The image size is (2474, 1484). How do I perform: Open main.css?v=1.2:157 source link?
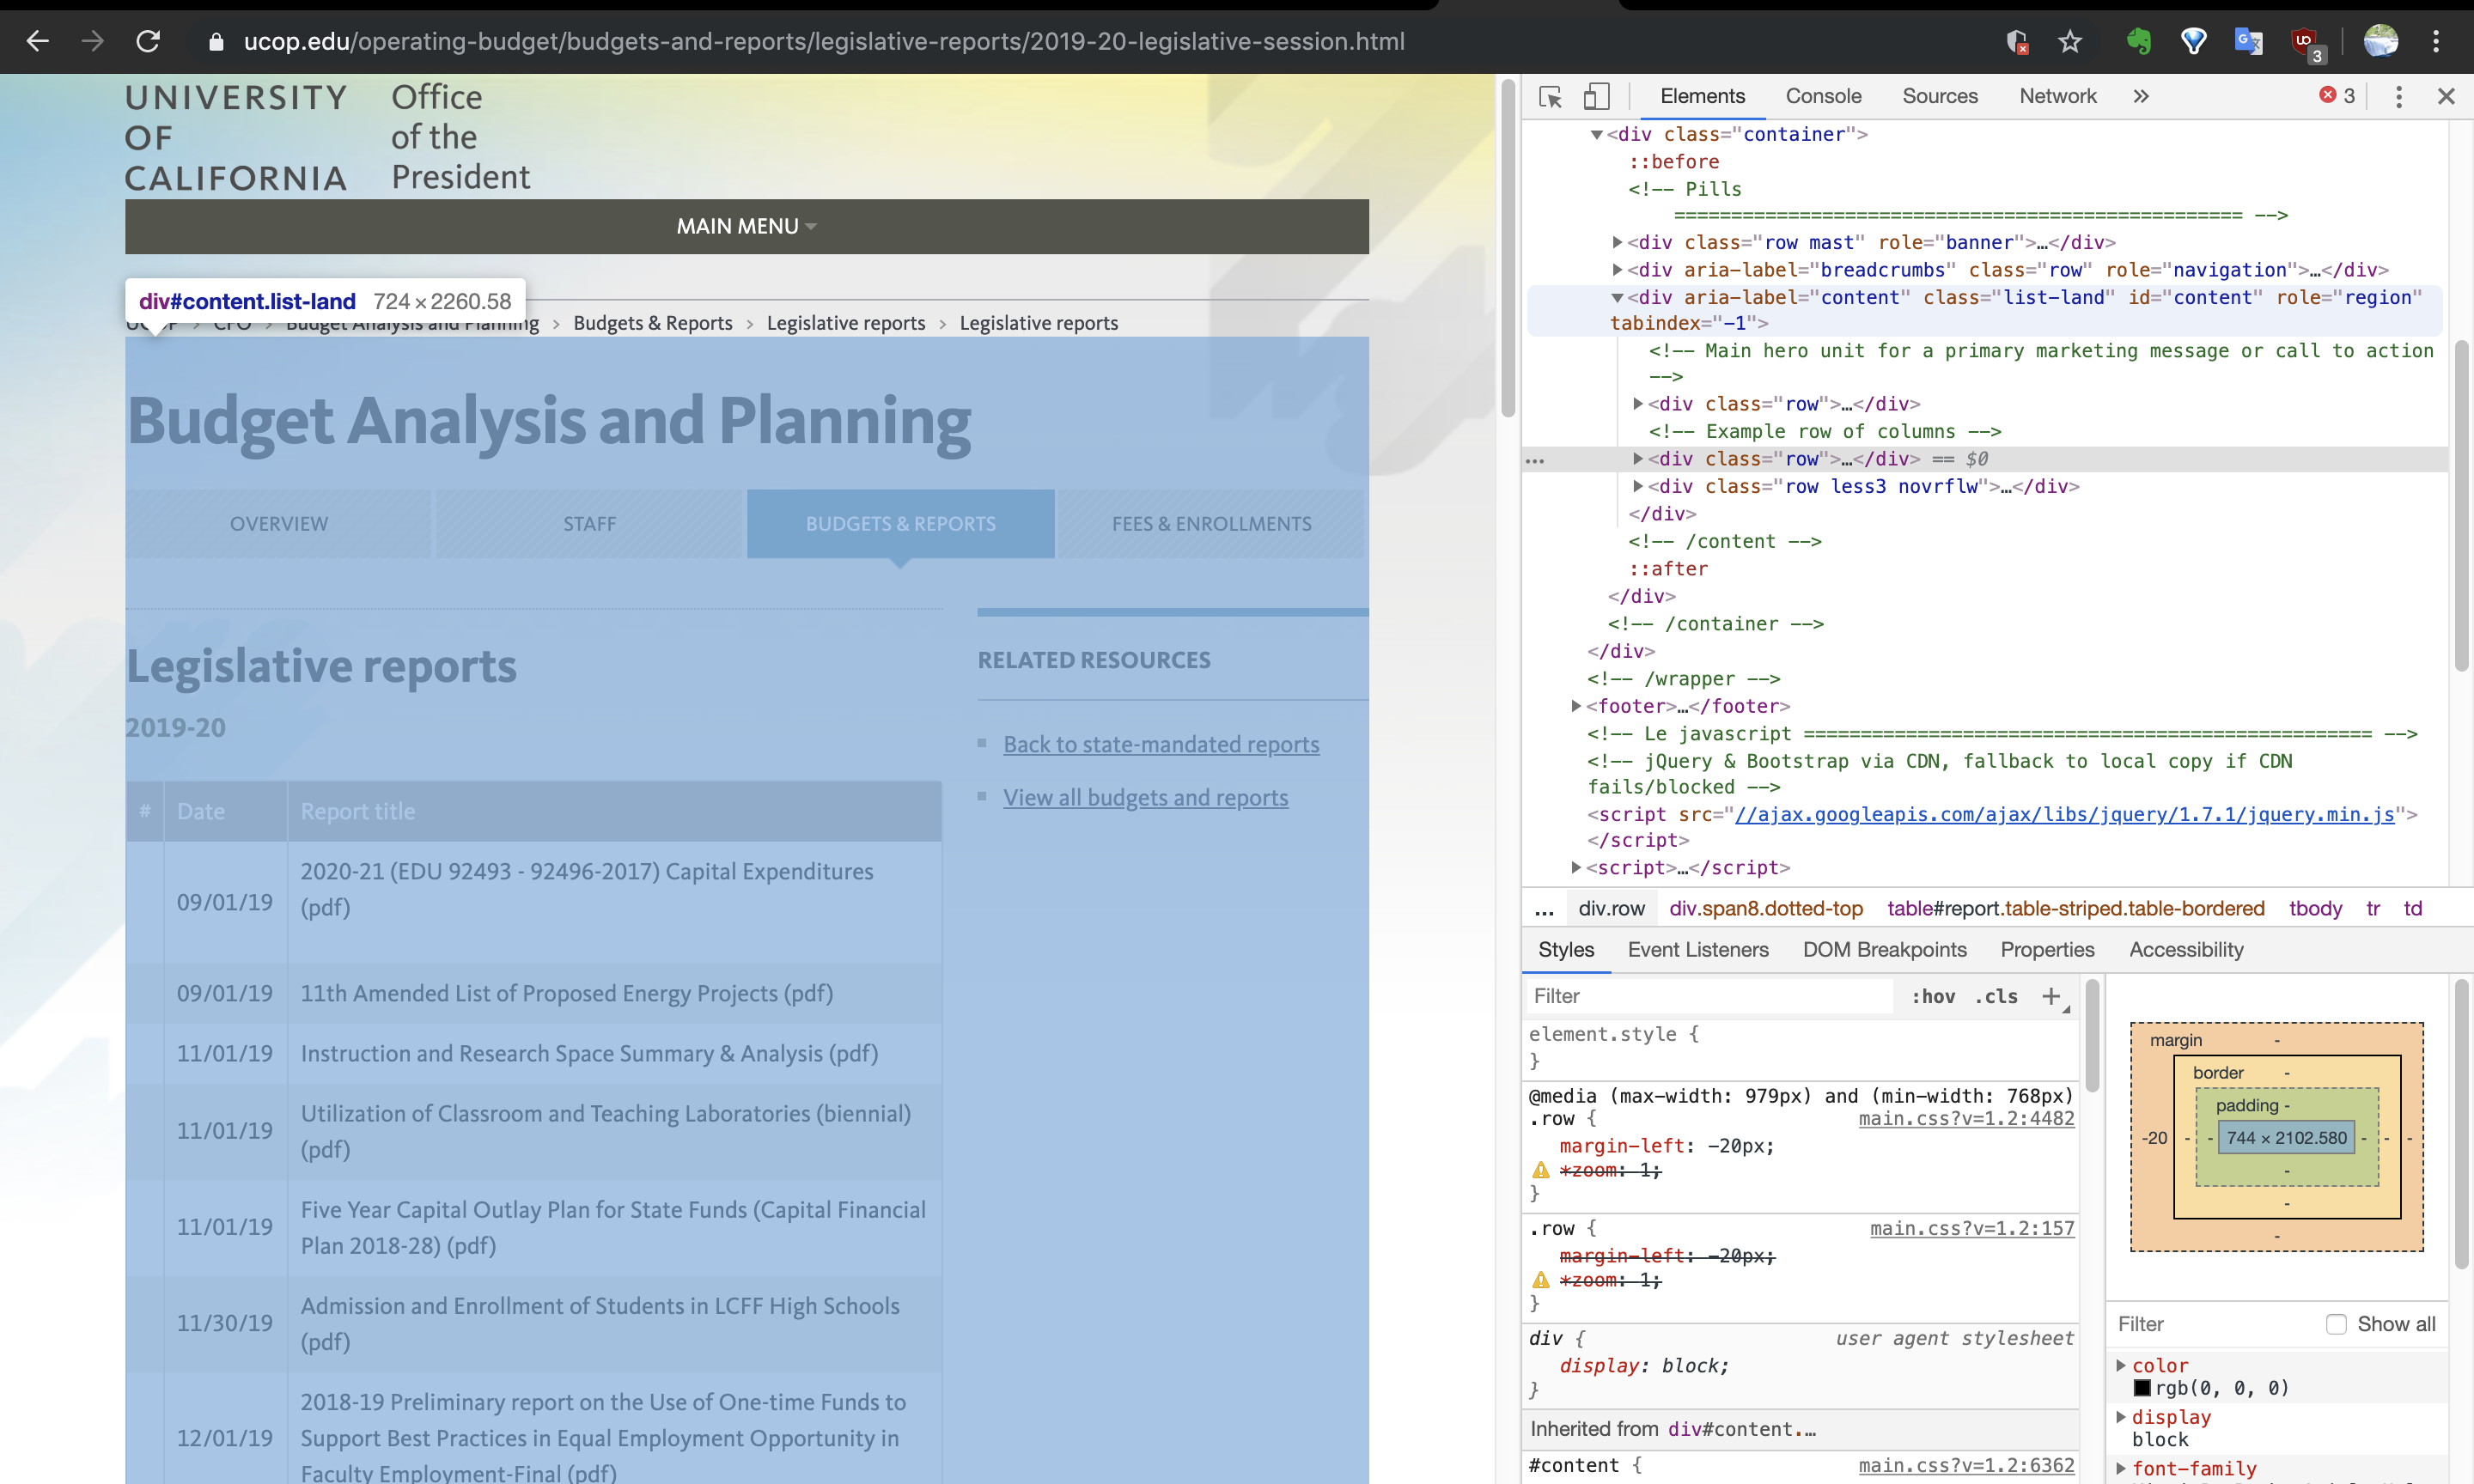tap(1972, 1228)
